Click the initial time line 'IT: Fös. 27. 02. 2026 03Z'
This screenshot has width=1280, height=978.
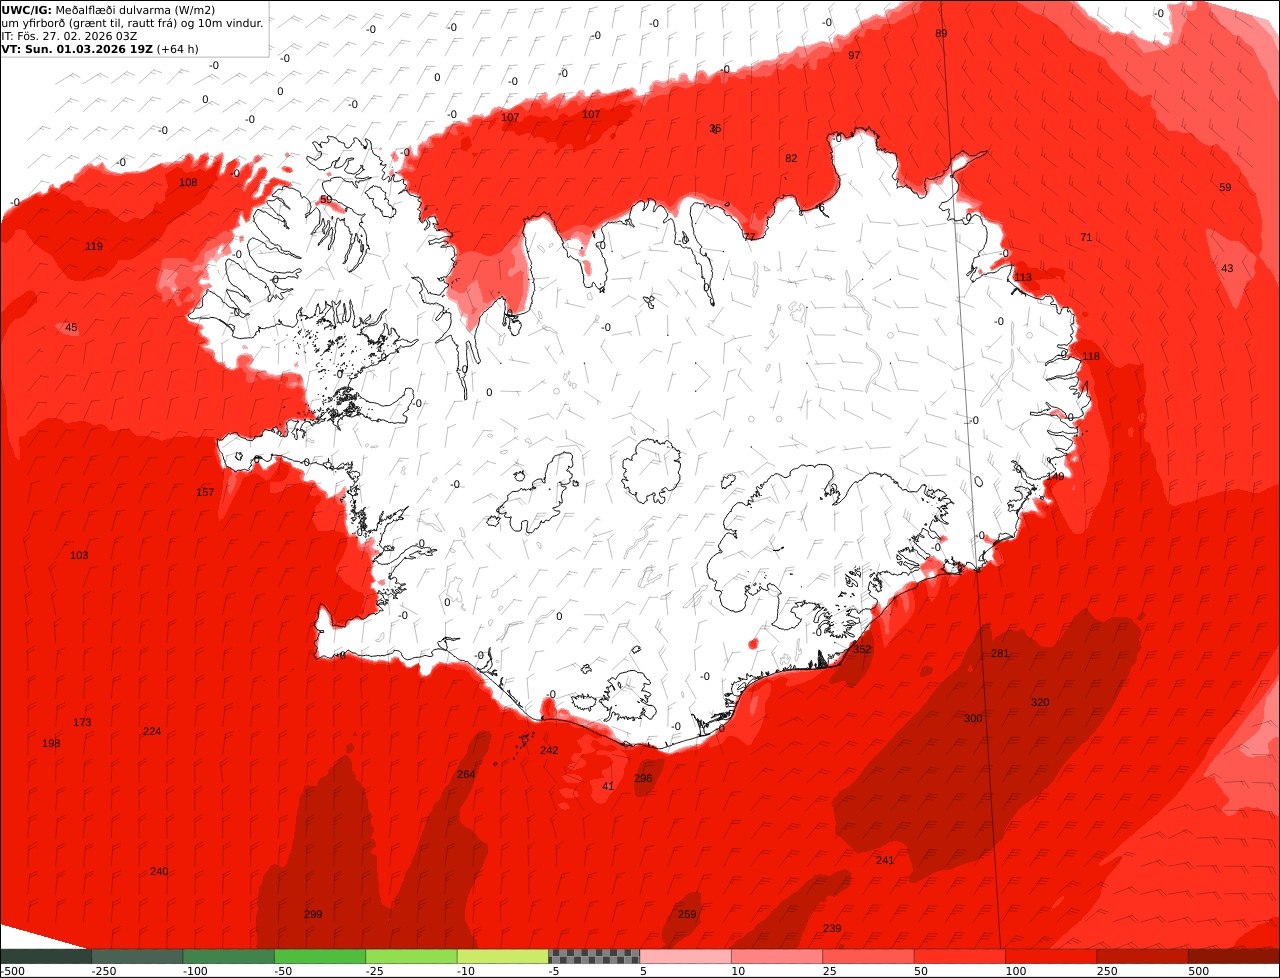(70, 36)
